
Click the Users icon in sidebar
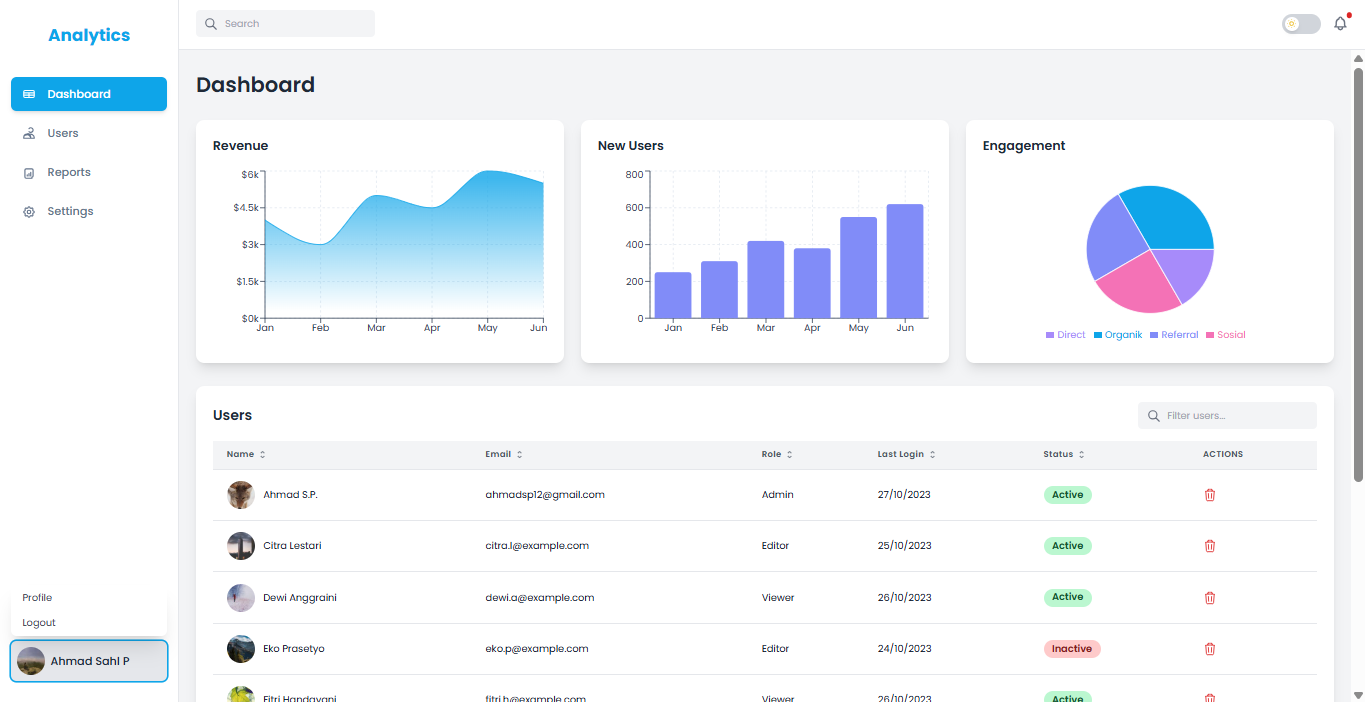point(29,133)
